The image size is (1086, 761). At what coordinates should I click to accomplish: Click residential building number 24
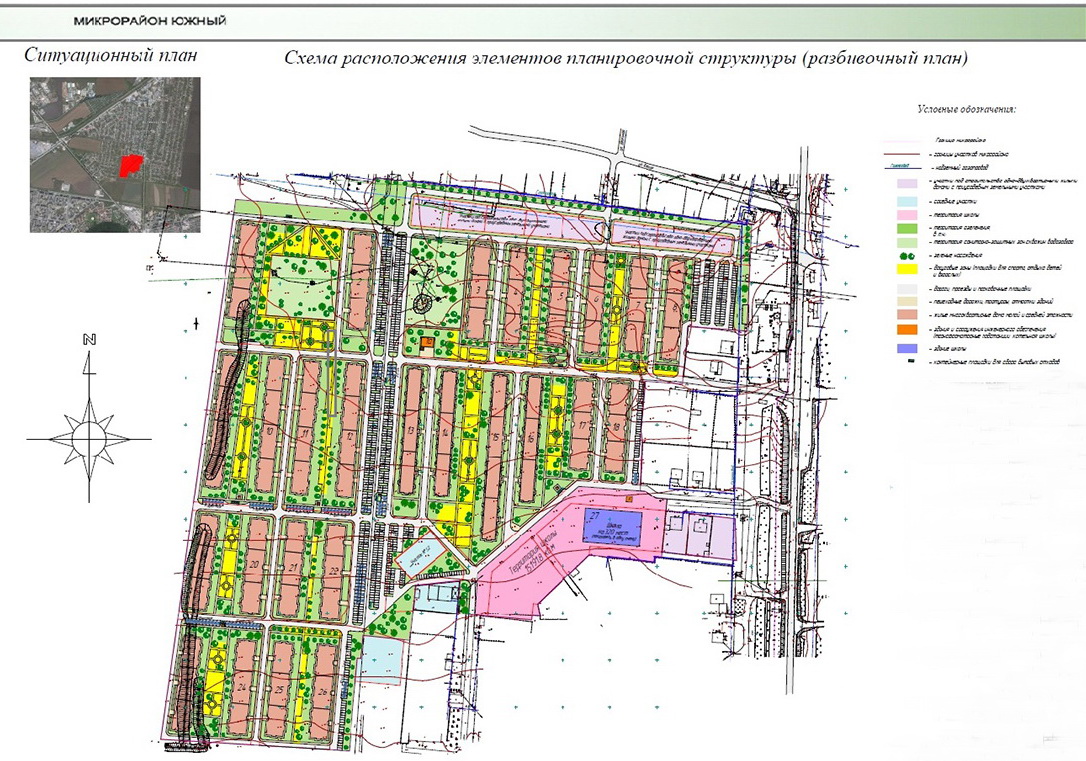(x=242, y=688)
